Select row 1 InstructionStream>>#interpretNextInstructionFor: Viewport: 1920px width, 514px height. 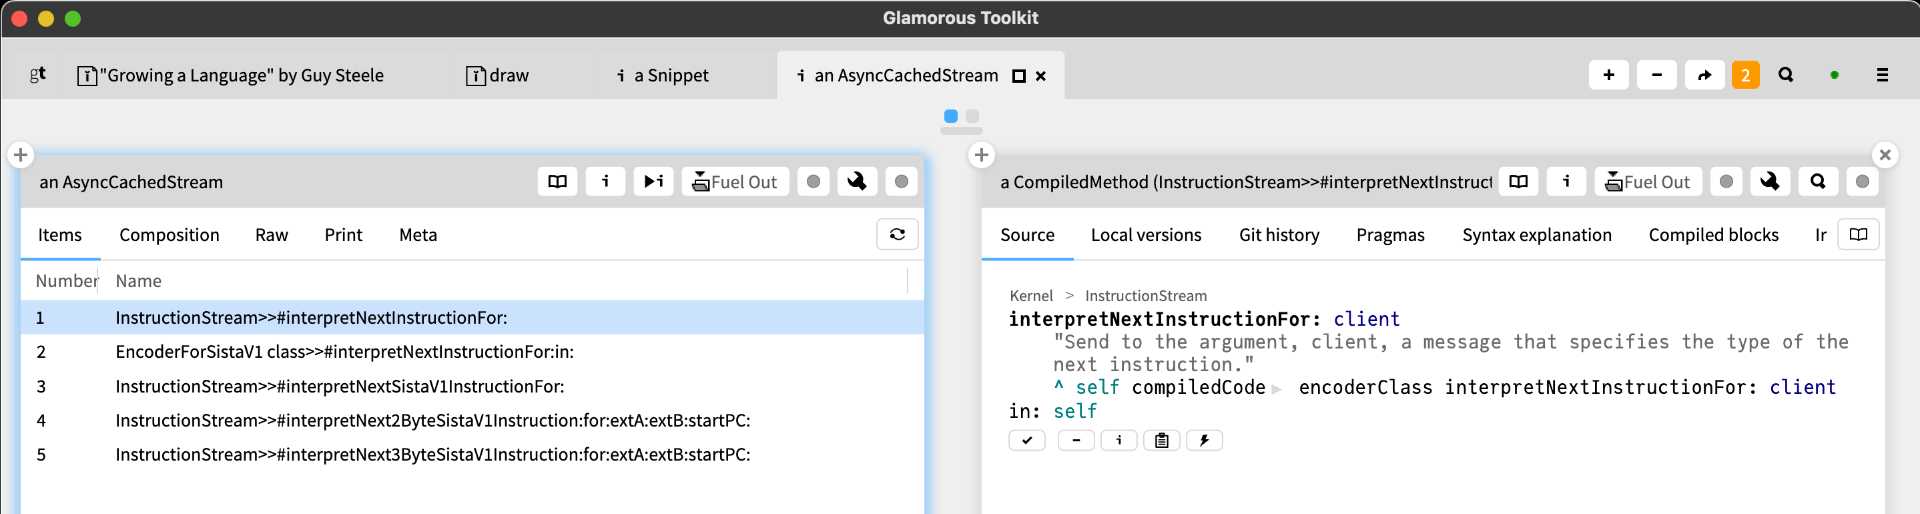472,318
